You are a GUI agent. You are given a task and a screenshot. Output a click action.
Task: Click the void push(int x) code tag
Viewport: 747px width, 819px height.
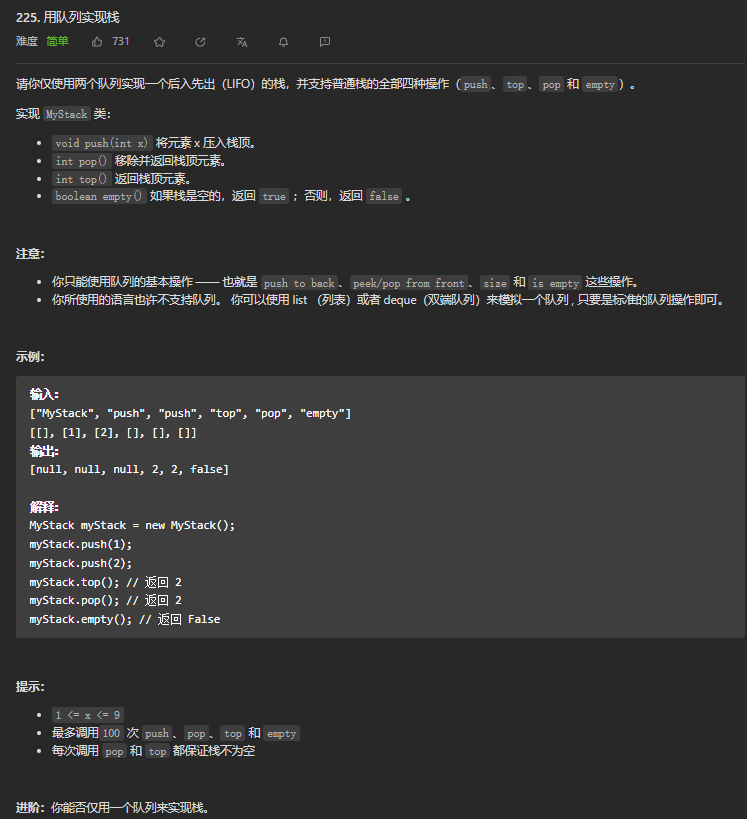[102, 143]
